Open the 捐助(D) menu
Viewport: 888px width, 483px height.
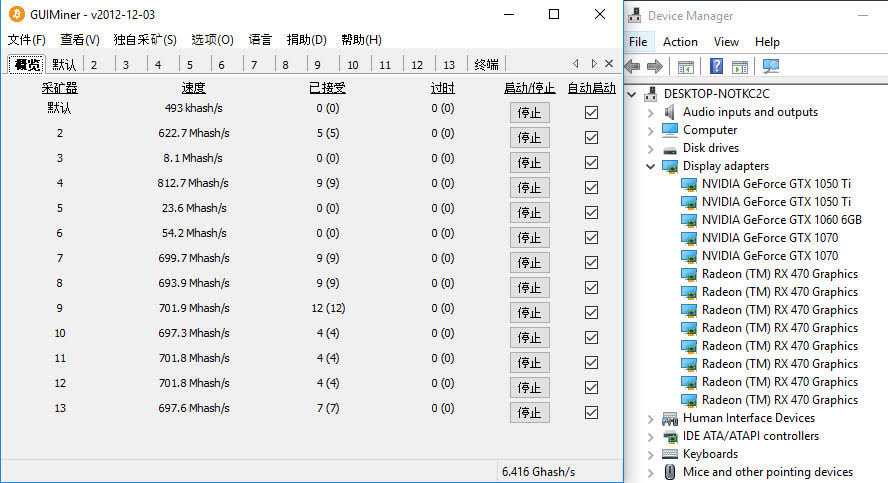[x=306, y=40]
